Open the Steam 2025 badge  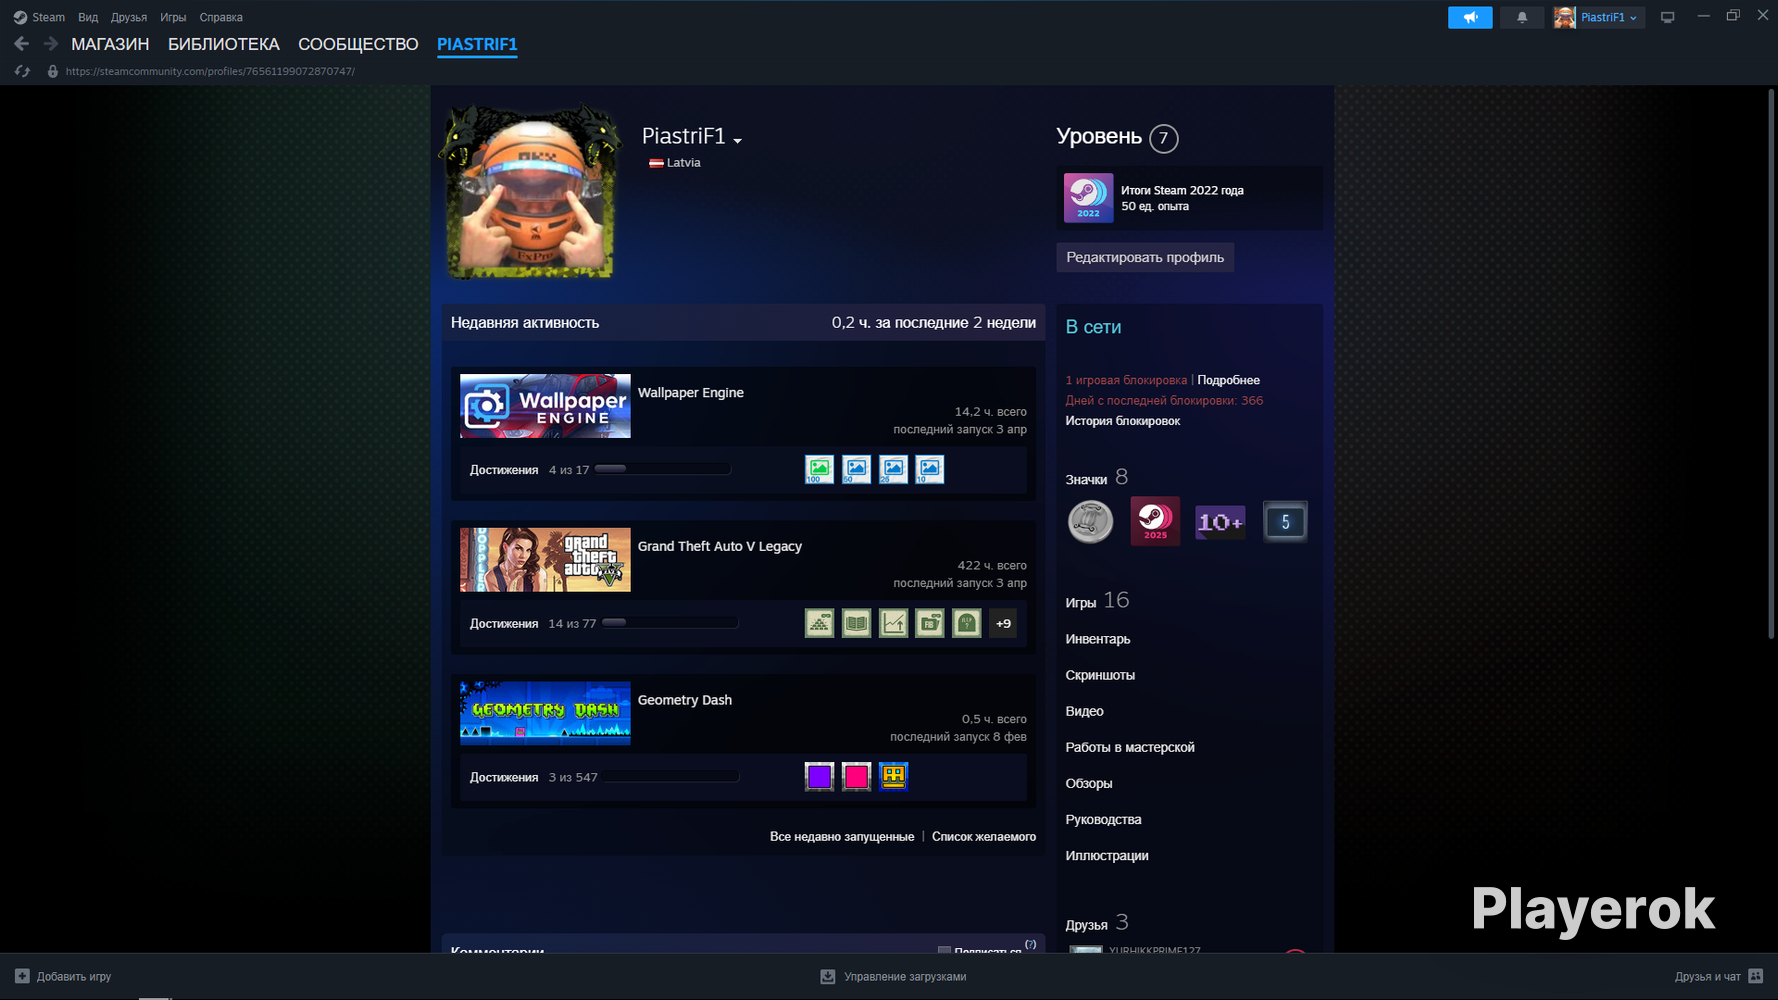pyautogui.click(x=1155, y=521)
